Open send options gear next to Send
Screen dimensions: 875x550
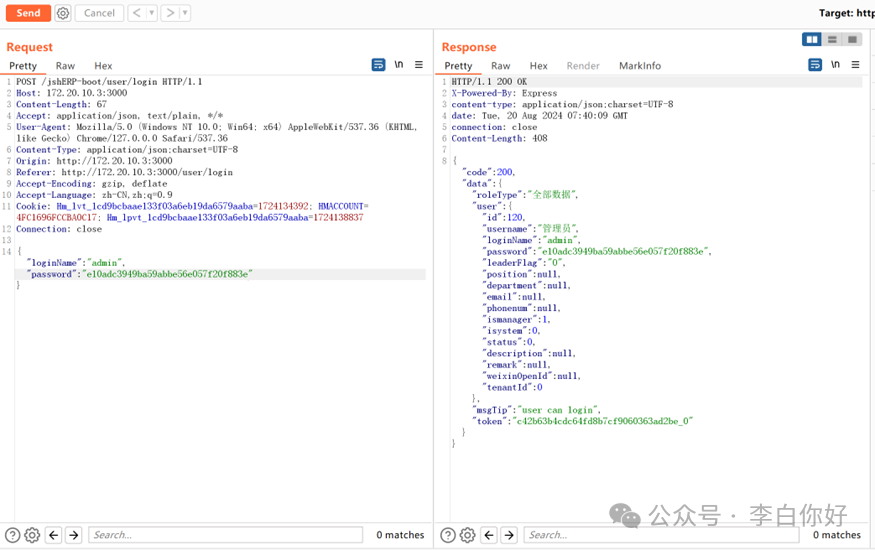pyautogui.click(x=63, y=13)
